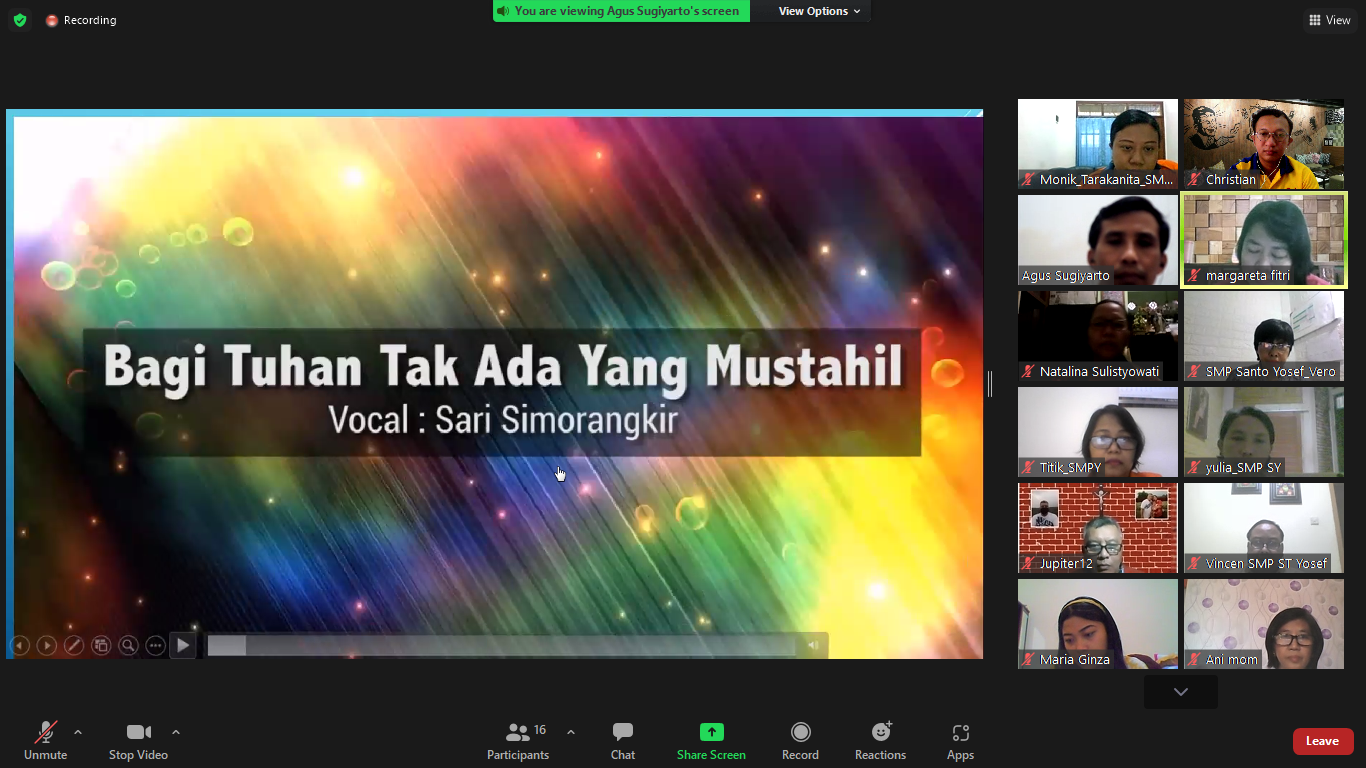This screenshot has height=768, width=1366.
Task: Expand participants options caret
Action: pos(571,732)
